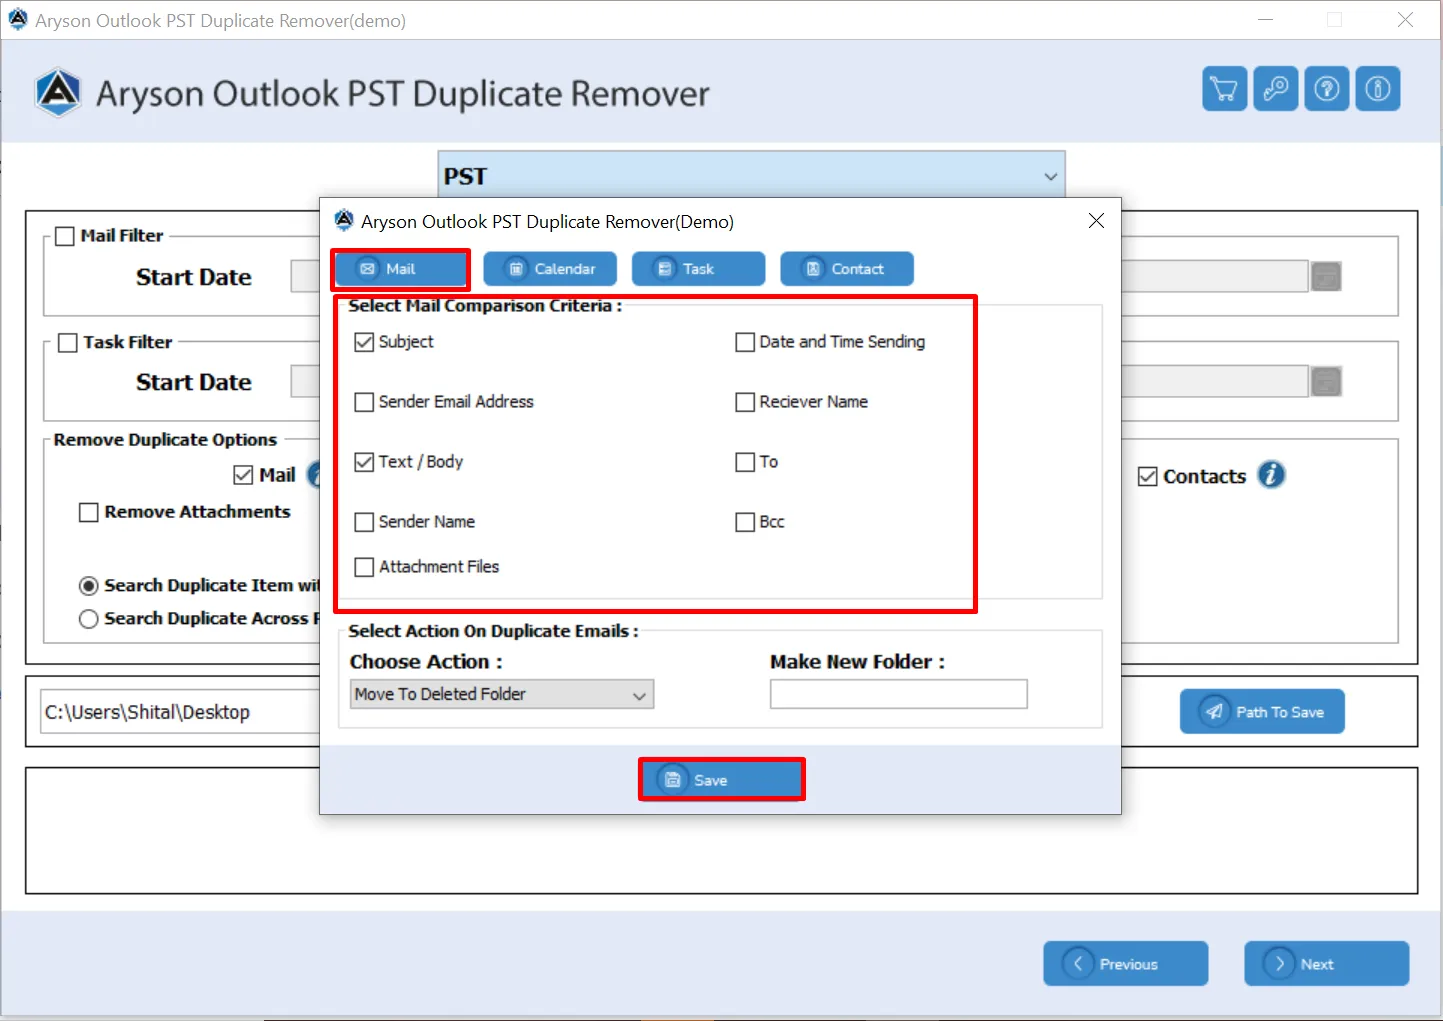Click calendar picker icon in Task Filter row
The height and width of the screenshot is (1021, 1443).
point(1326,382)
